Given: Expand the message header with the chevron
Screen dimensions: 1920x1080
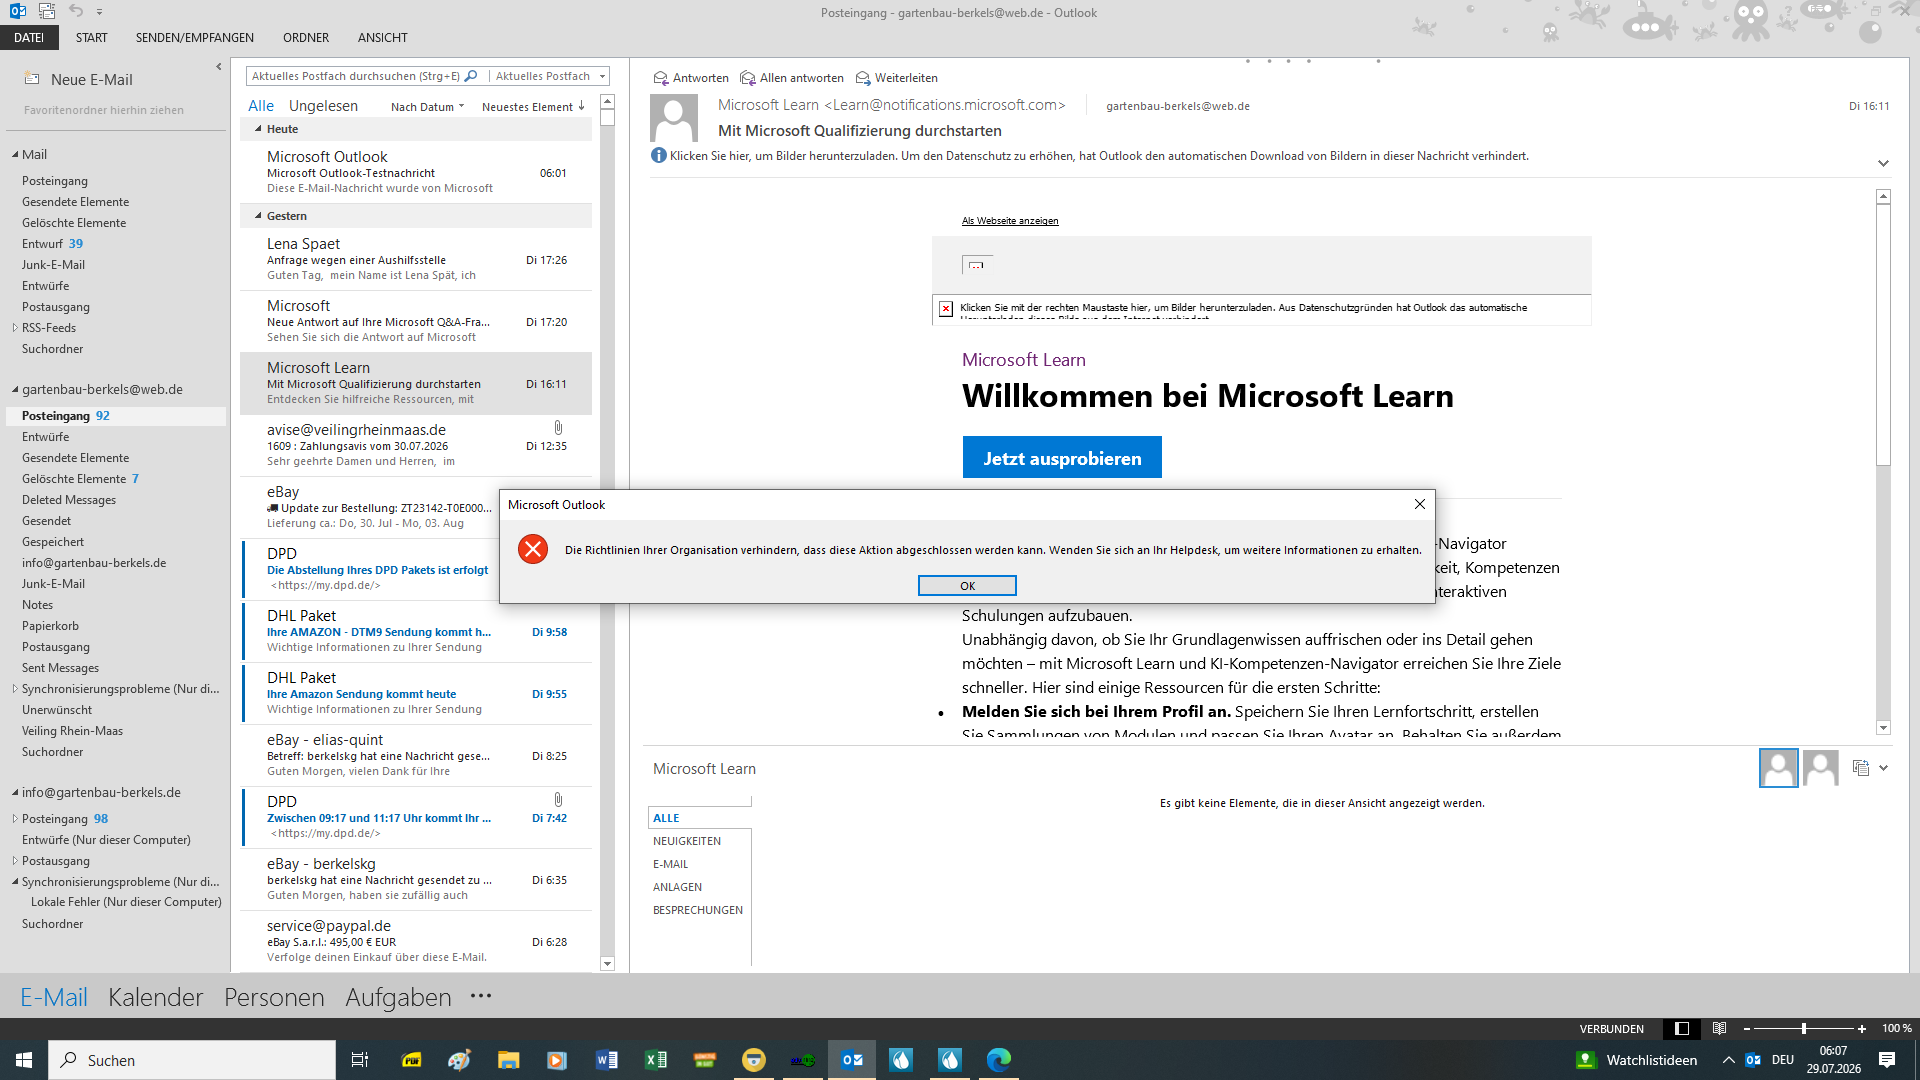Looking at the screenshot, I should click(x=1883, y=163).
